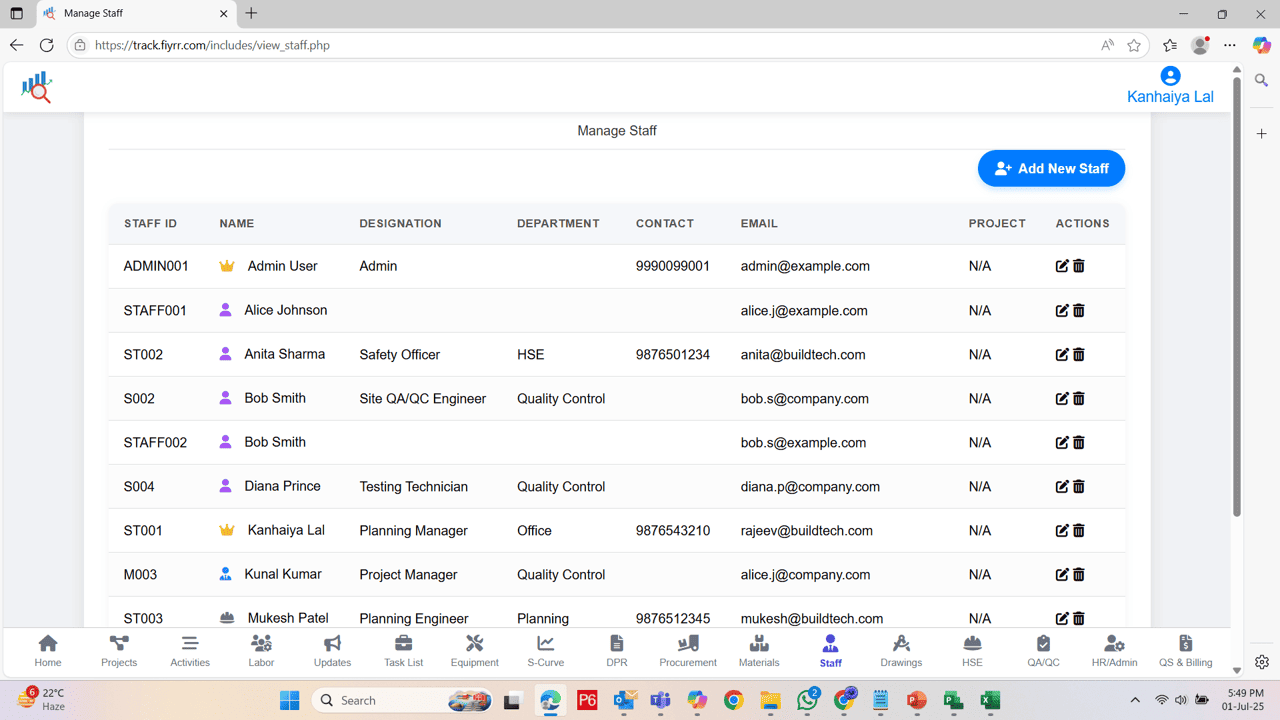Viewport: 1280px width, 720px height.
Task: Open the Task List section
Action: tap(403, 650)
